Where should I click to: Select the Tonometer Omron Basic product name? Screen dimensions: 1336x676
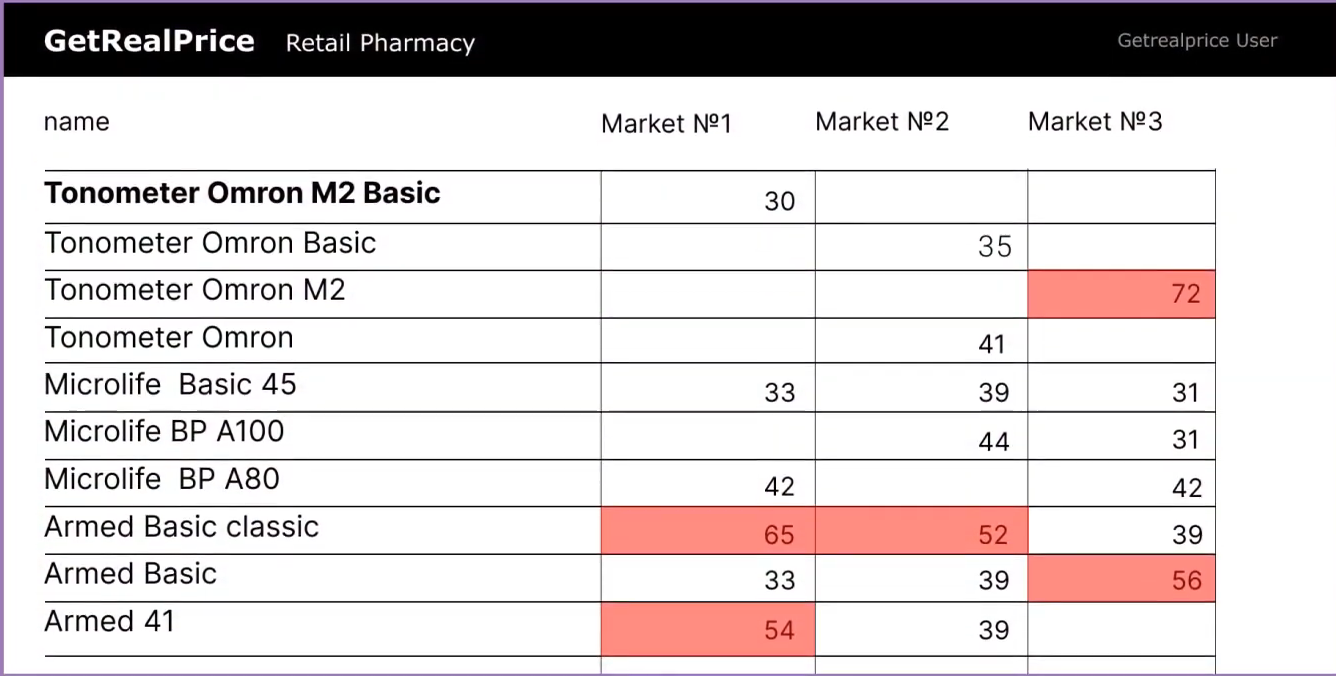coord(210,243)
